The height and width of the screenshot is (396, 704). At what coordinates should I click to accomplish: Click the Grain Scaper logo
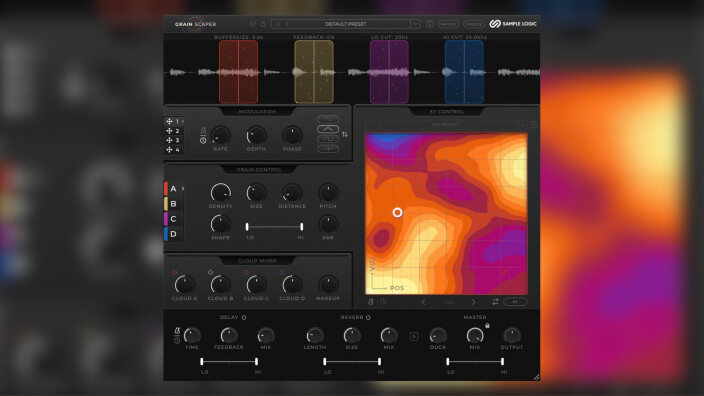tap(195, 24)
